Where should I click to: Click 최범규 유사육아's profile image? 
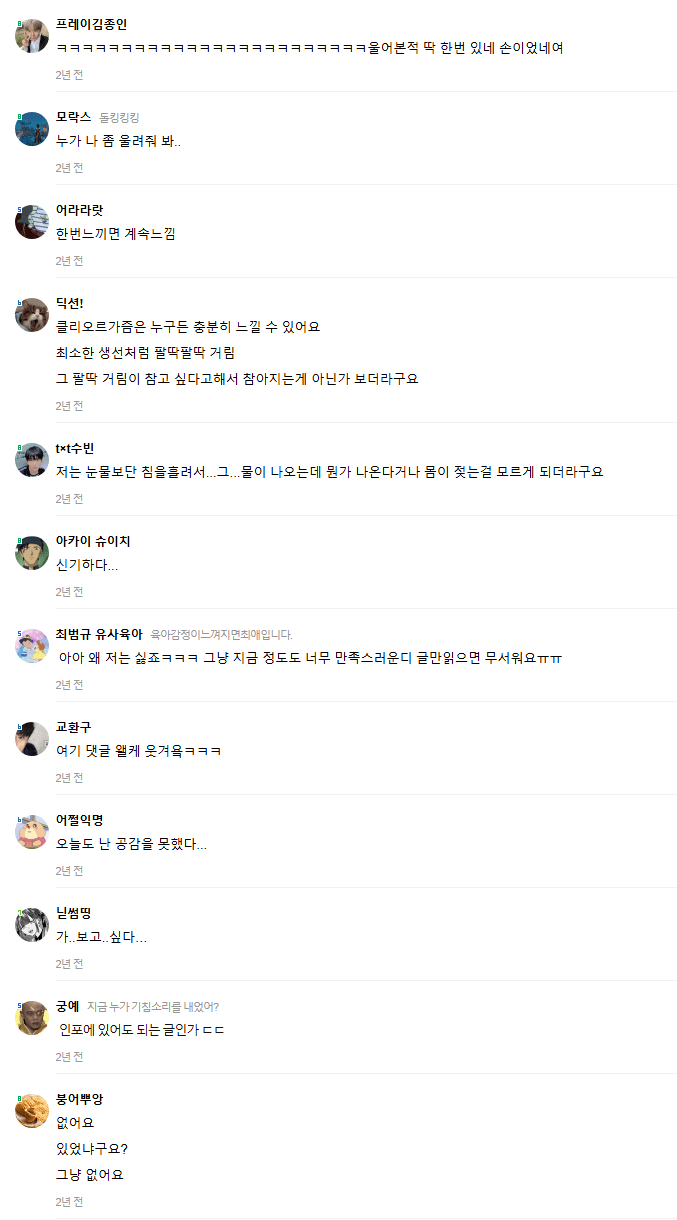coord(32,646)
